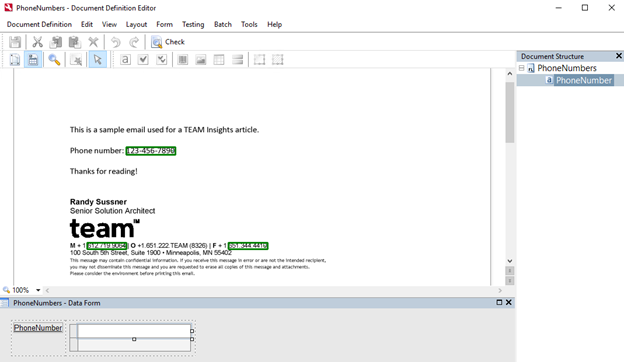Click the vertical scrollbar up arrow
This screenshot has width=624, height=362.
(x=510, y=74)
